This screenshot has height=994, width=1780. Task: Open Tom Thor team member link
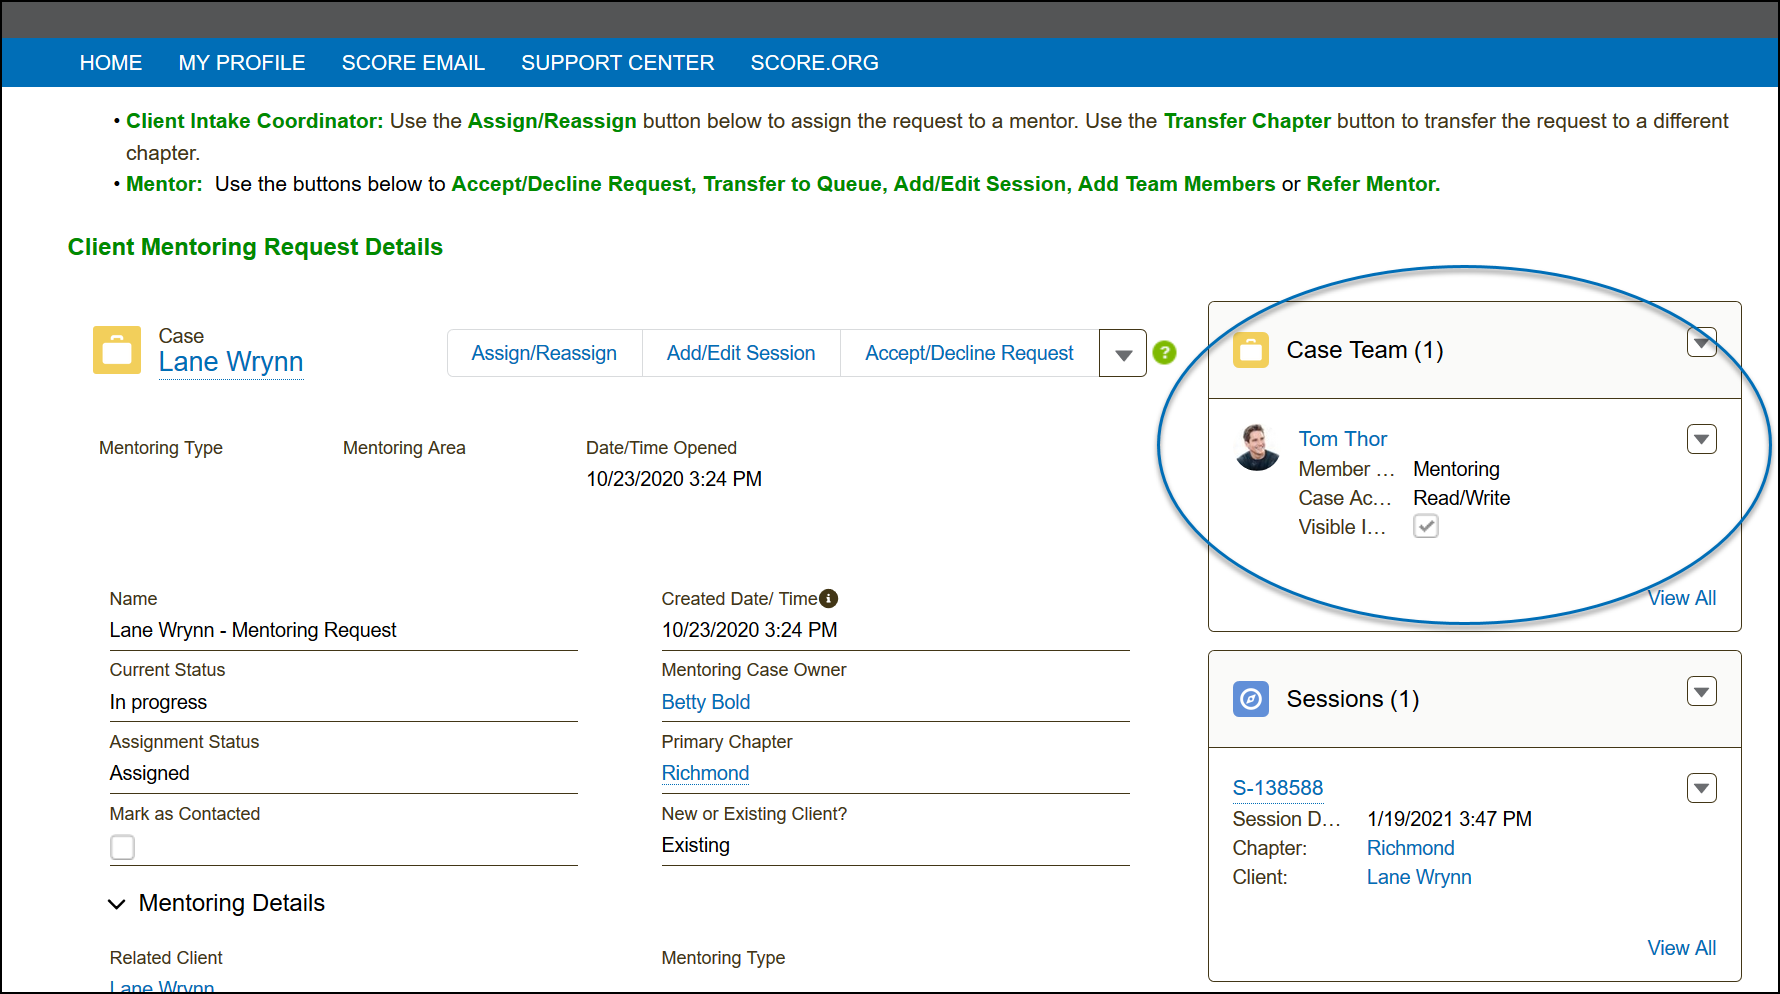pos(1343,439)
